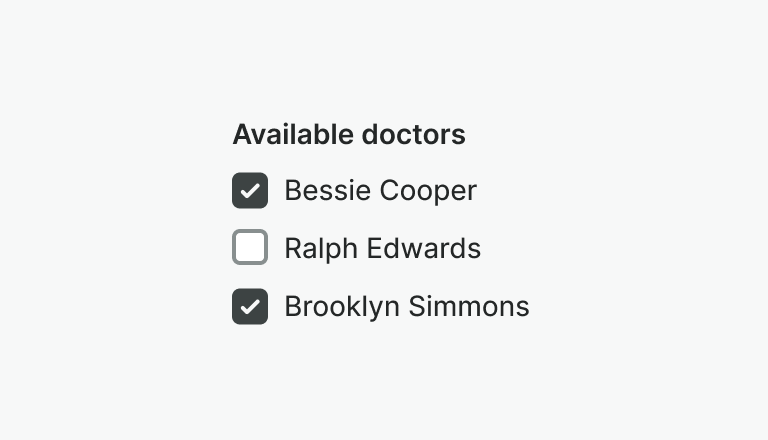Click the Ralph Edwards label text
Image resolution: width=768 pixels, height=440 pixels.
(382, 248)
